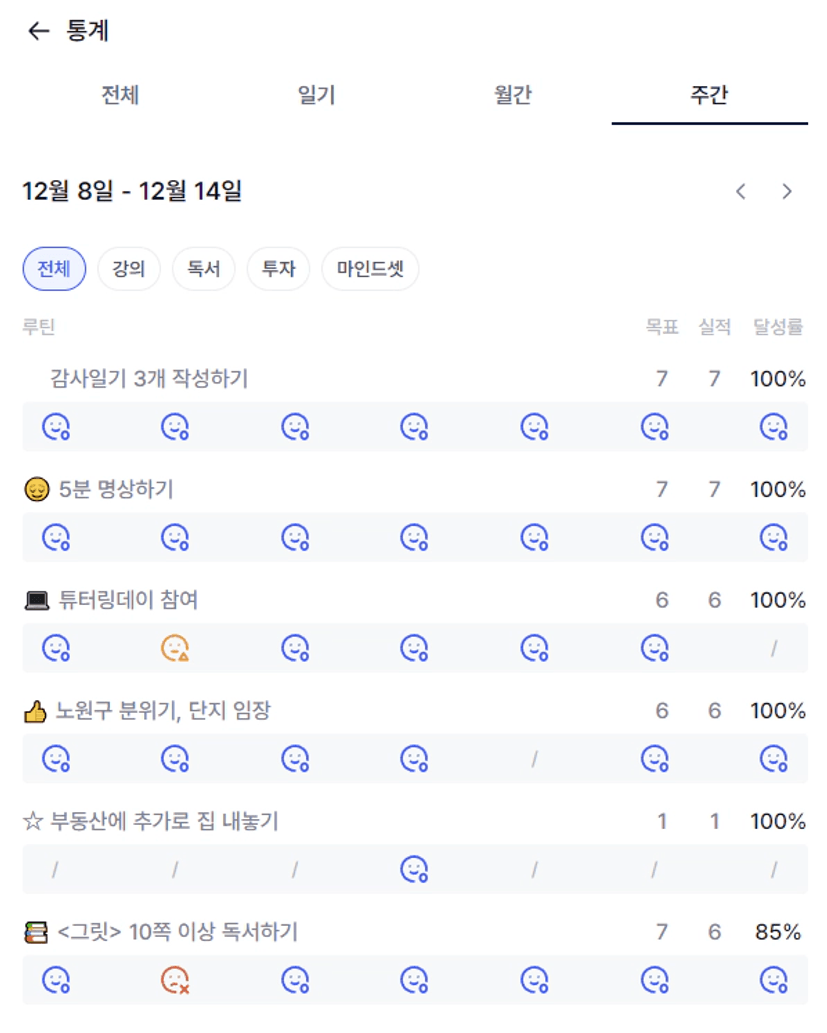Click the 12월 8일 - 12월 14일 date range

132,191
